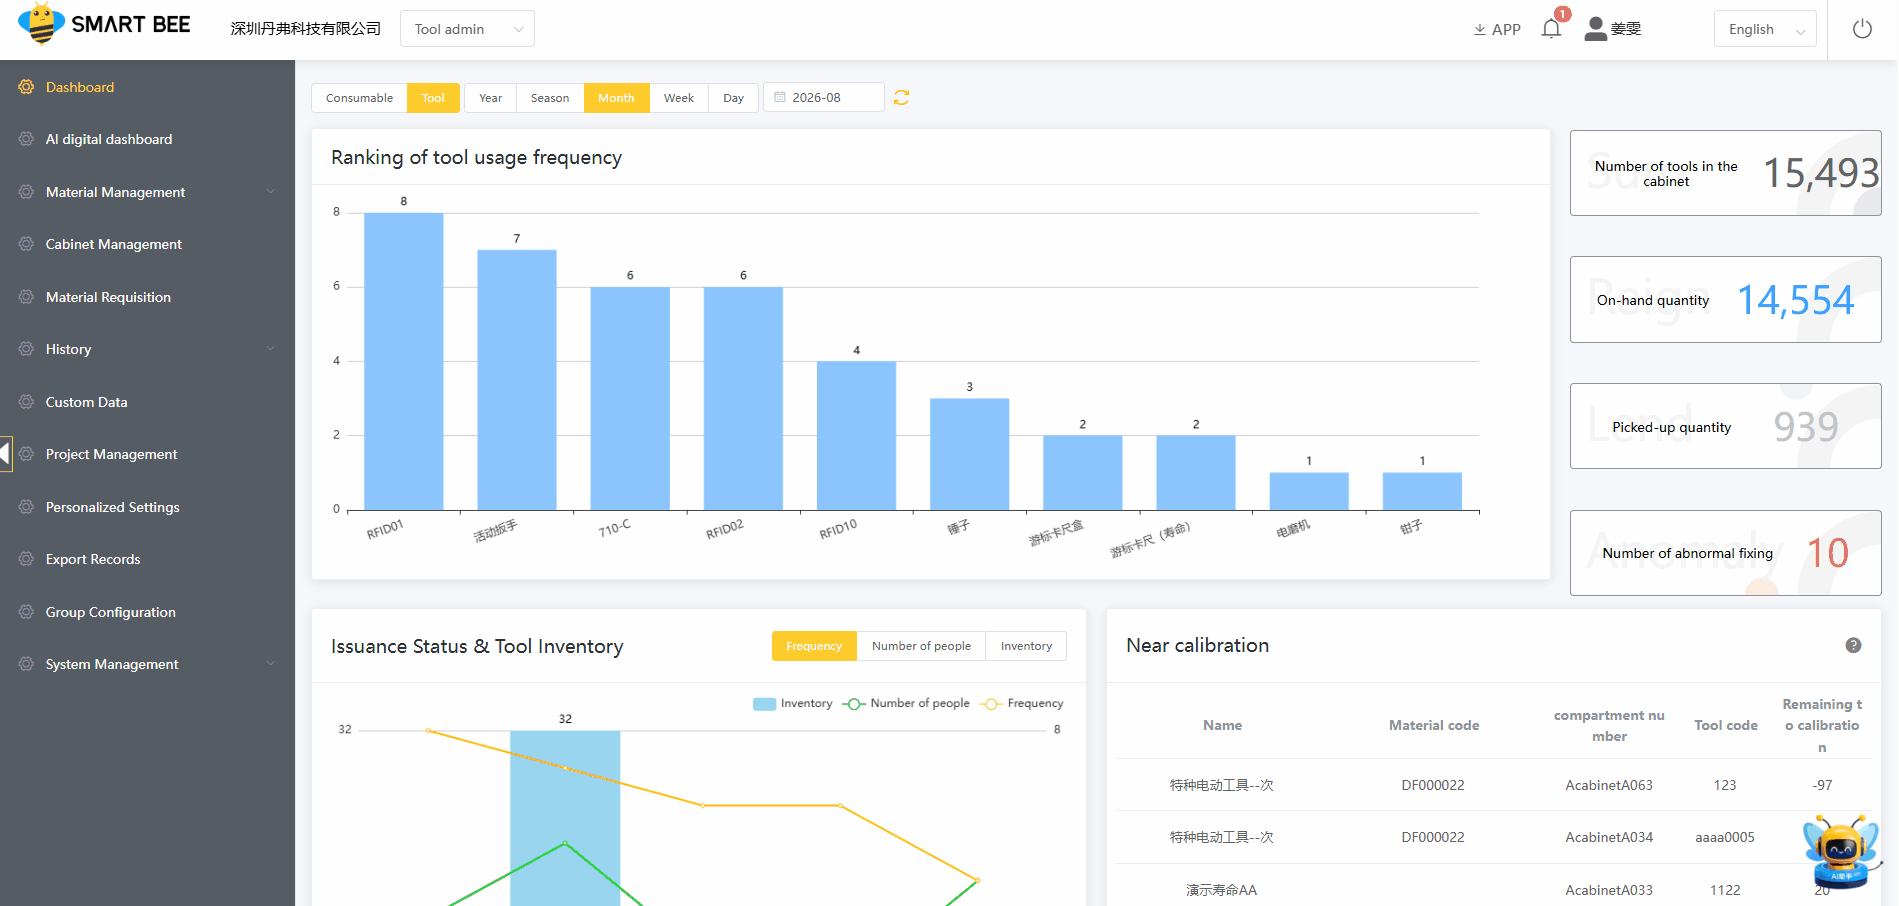Select the Number of people chart tab

tap(921, 646)
